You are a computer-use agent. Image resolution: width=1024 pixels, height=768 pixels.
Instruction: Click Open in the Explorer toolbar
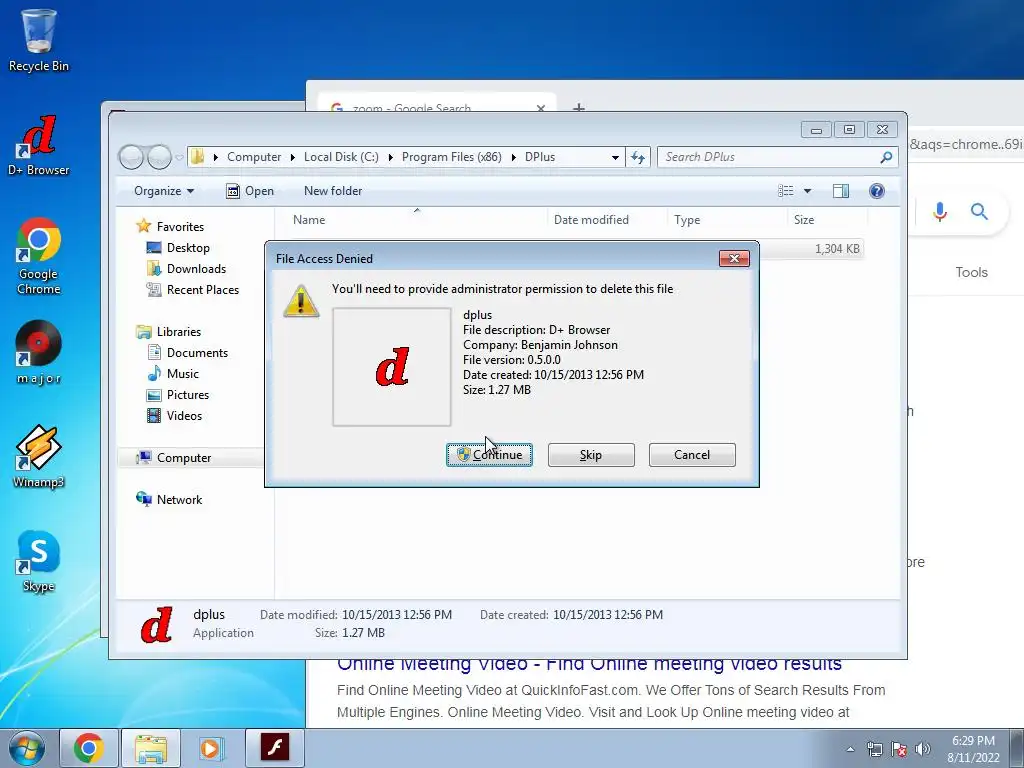[x=250, y=191]
